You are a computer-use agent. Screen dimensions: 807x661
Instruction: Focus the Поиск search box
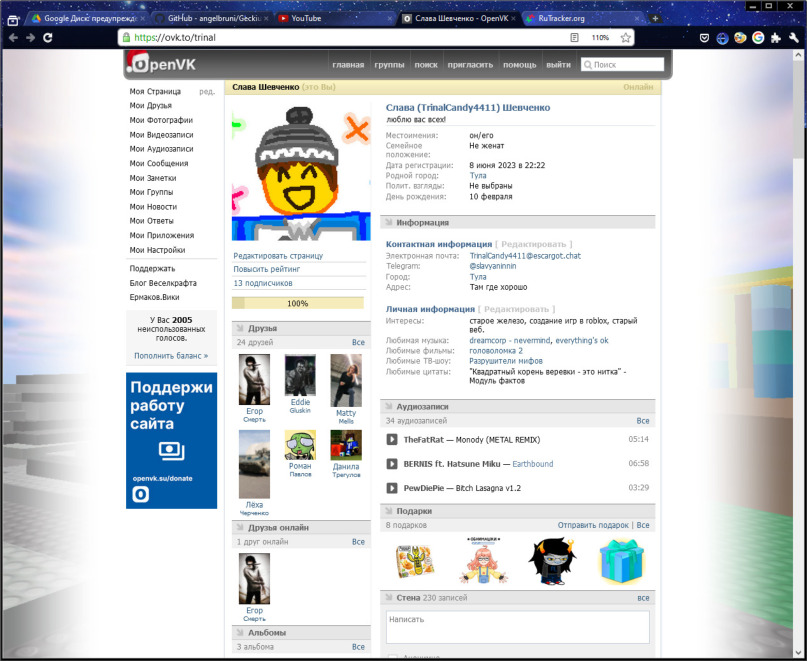click(x=622, y=65)
